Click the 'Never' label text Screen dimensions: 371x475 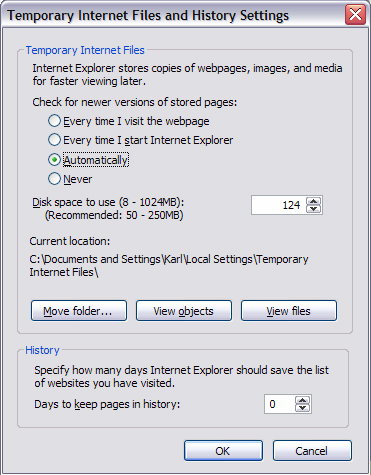(x=78, y=179)
